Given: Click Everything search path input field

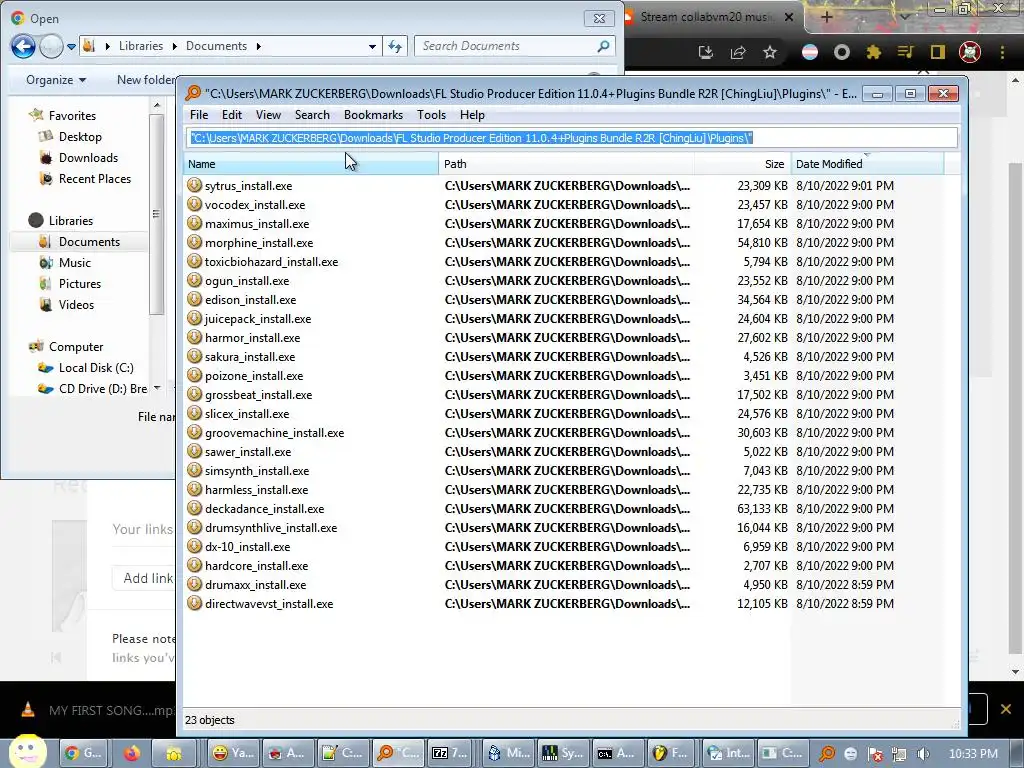Looking at the screenshot, I should [x=571, y=138].
